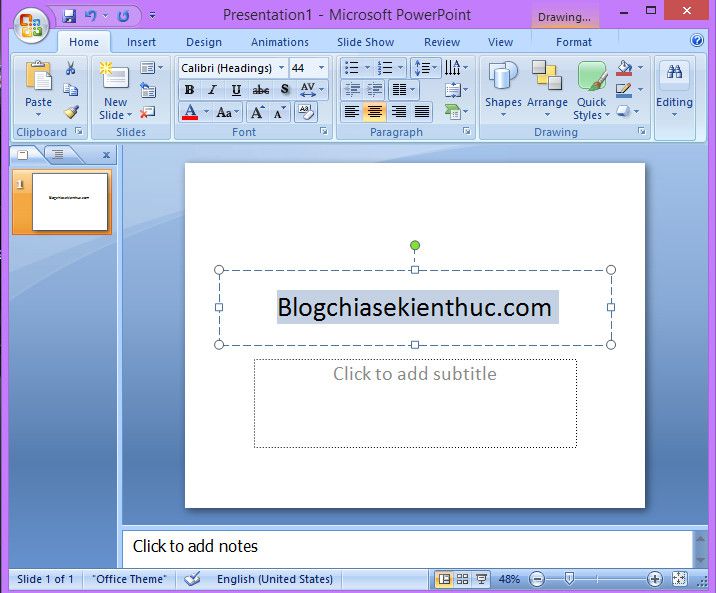Decrease the list indent level
Viewport: 716px width, 593px height.
pos(352,89)
